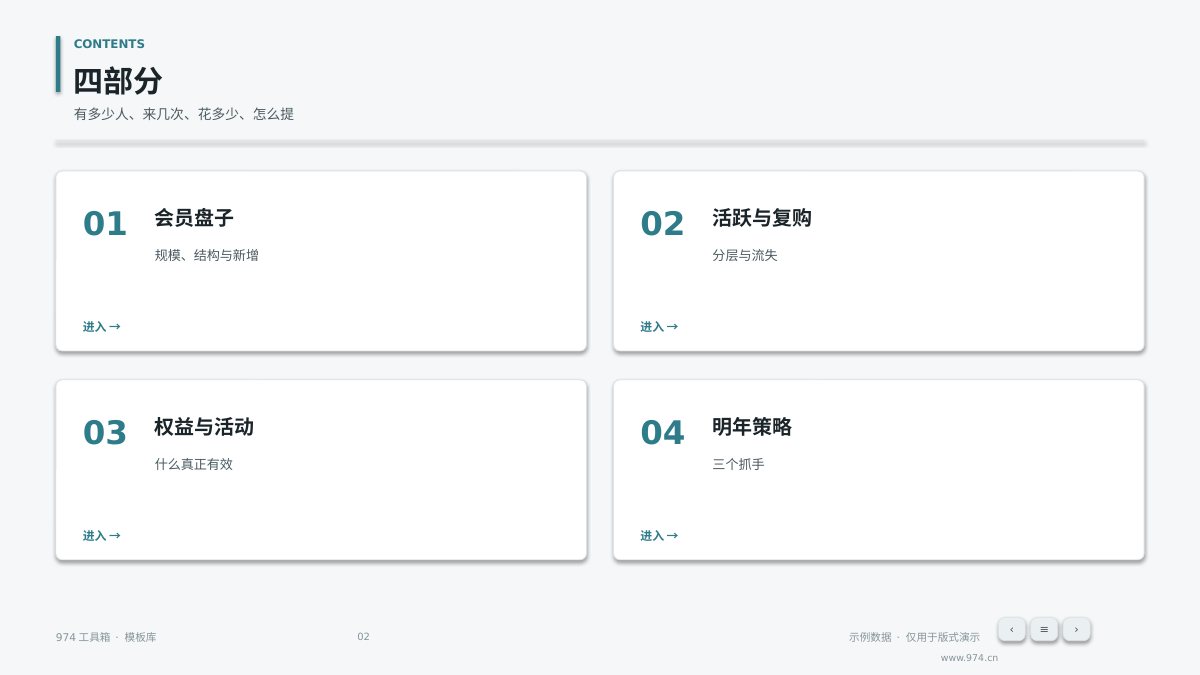Click tagline 有多少人、来几次、花多少、怎么提

(184, 114)
